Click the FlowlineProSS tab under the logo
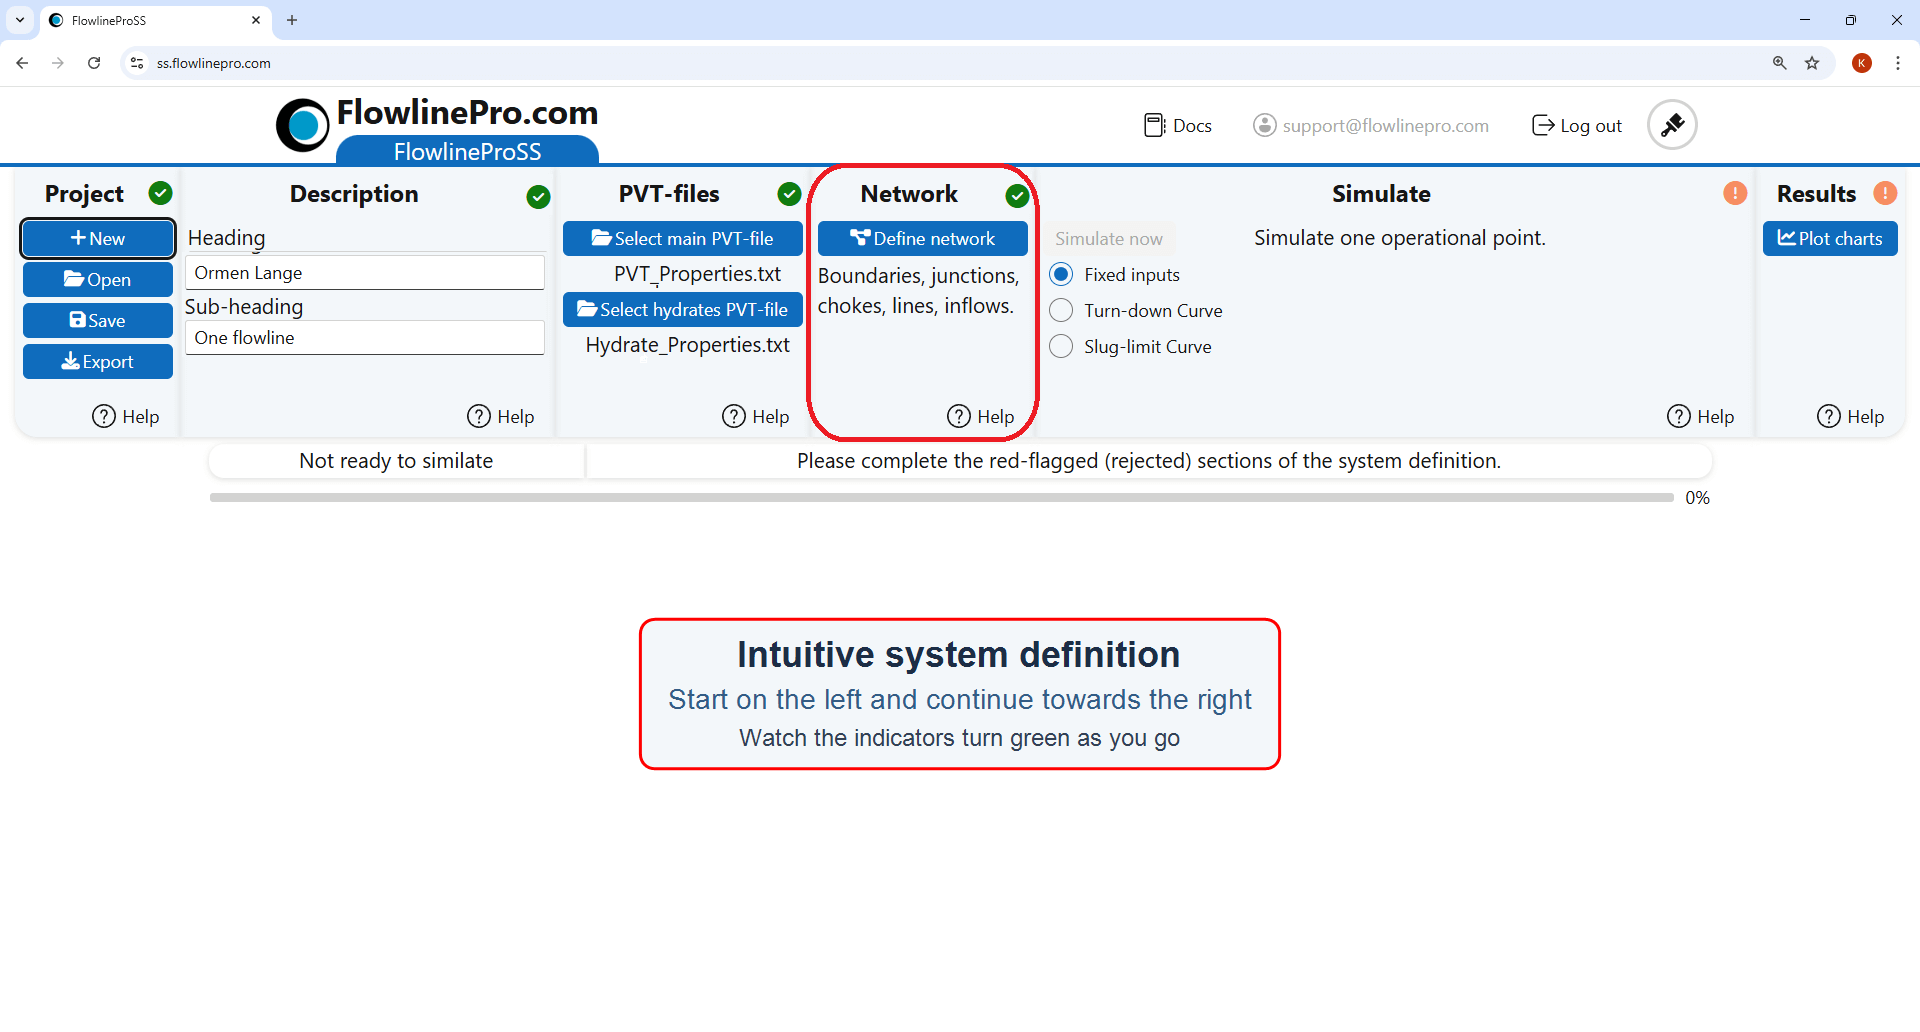Image resolution: width=1920 pixels, height=1032 pixels. click(x=467, y=151)
